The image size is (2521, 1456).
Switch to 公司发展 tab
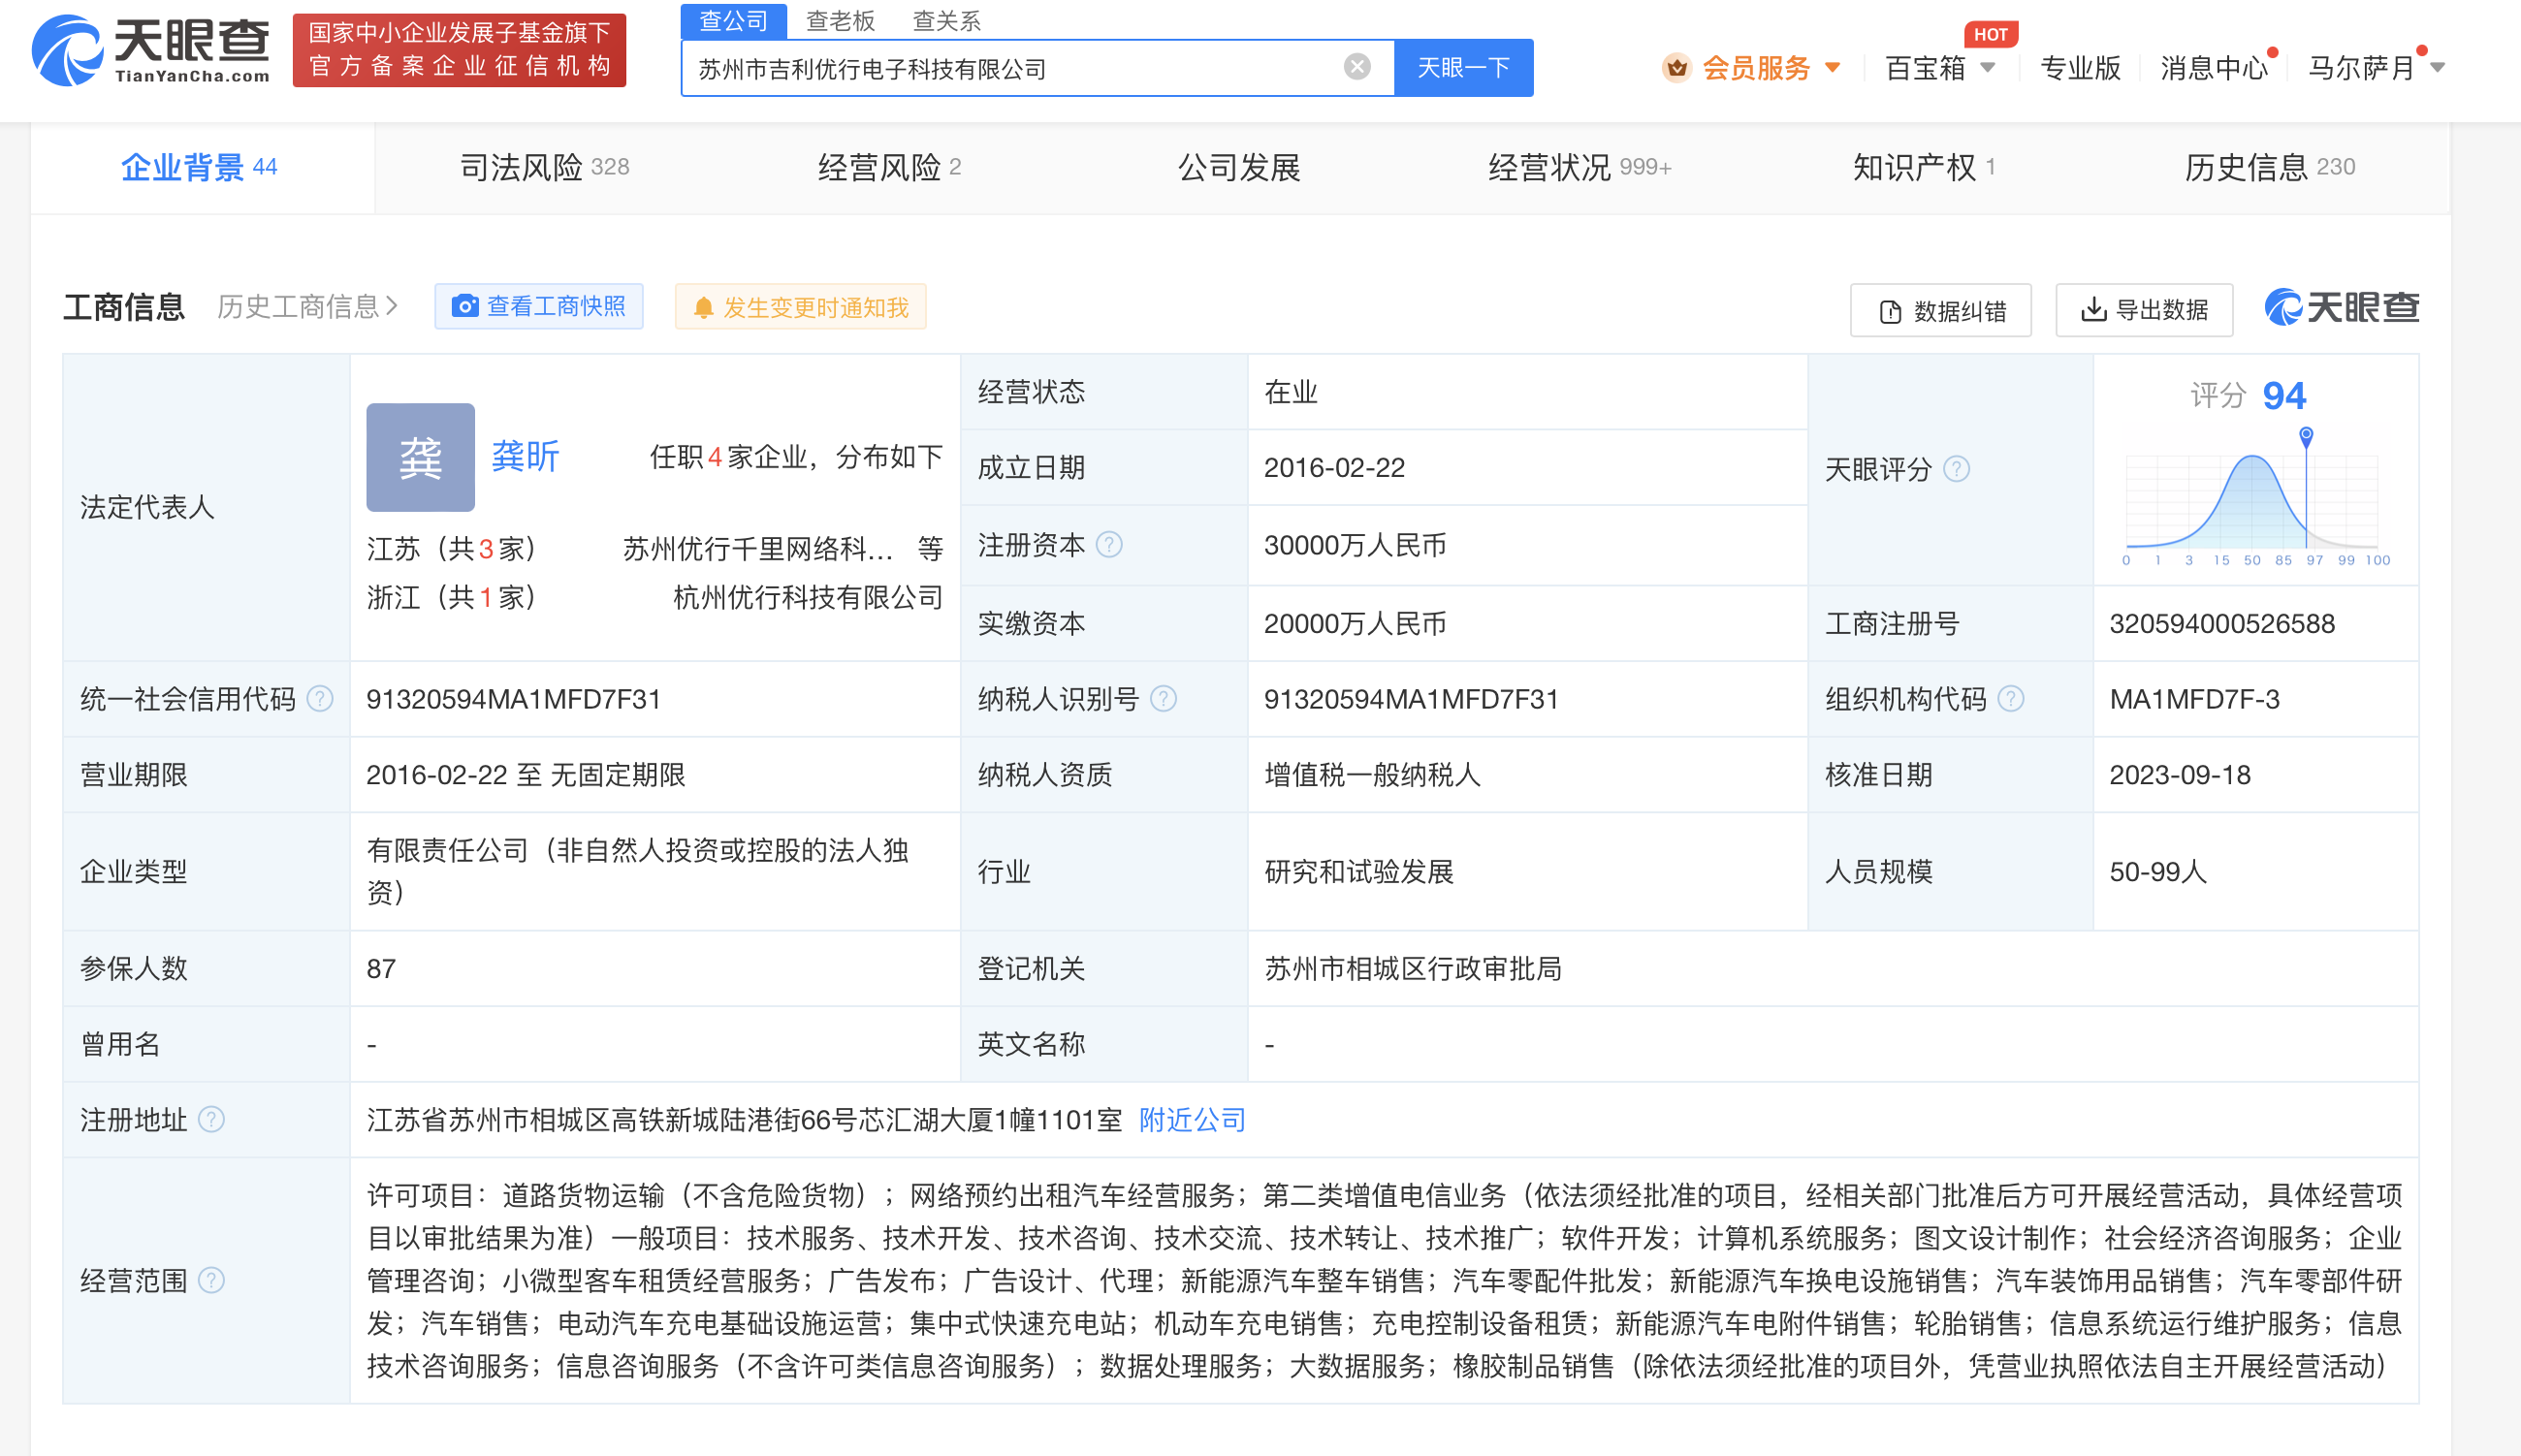click(1239, 167)
